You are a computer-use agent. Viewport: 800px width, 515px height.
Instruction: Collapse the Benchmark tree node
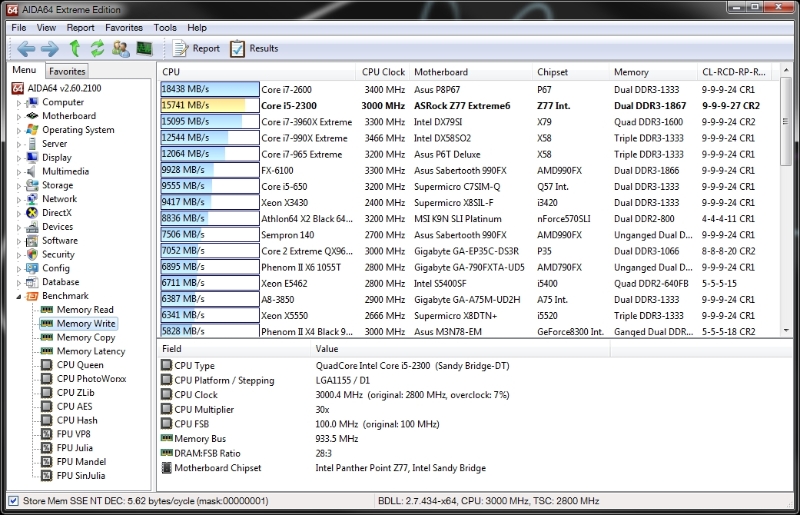(x=19, y=296)
